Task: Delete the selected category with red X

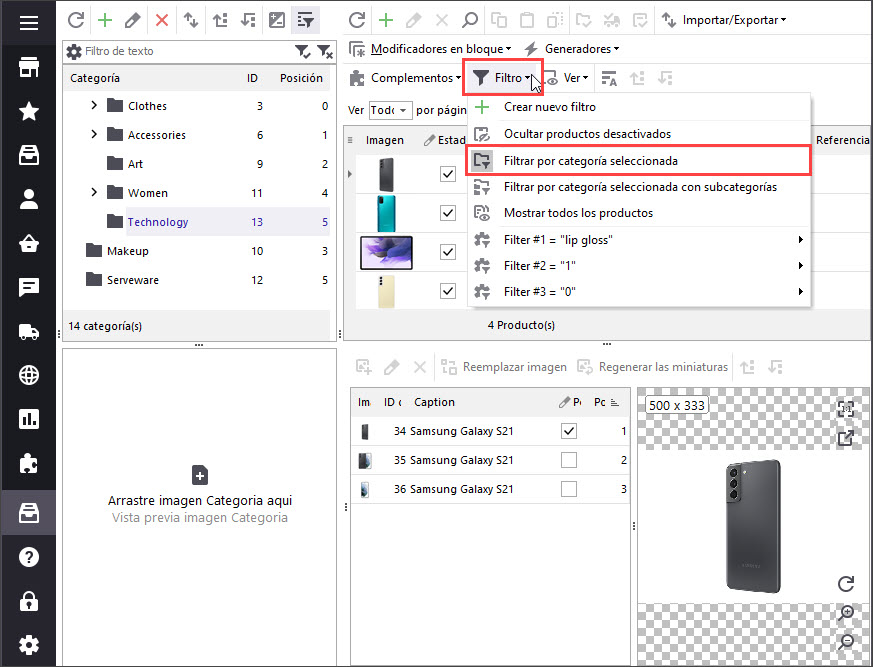Action: coord(161,21)
